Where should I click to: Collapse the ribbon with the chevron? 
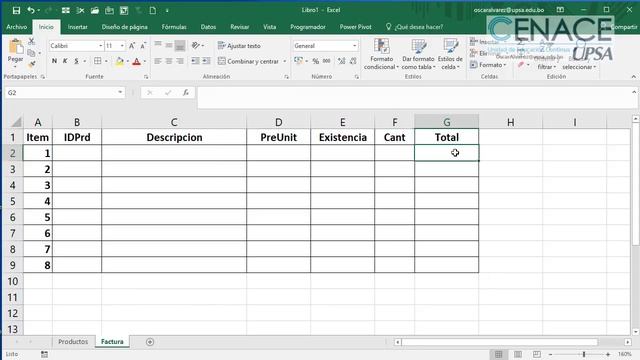[x=633, y=77]
